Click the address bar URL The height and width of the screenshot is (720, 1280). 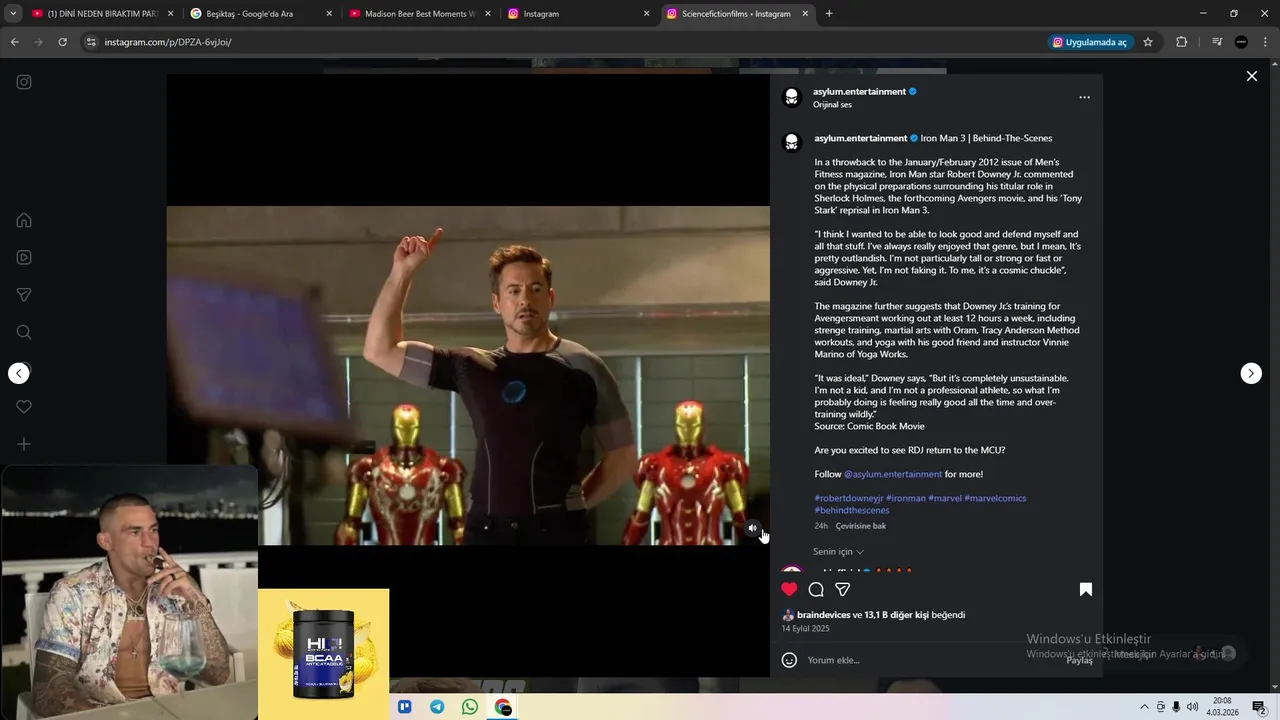tap(168, 42)
